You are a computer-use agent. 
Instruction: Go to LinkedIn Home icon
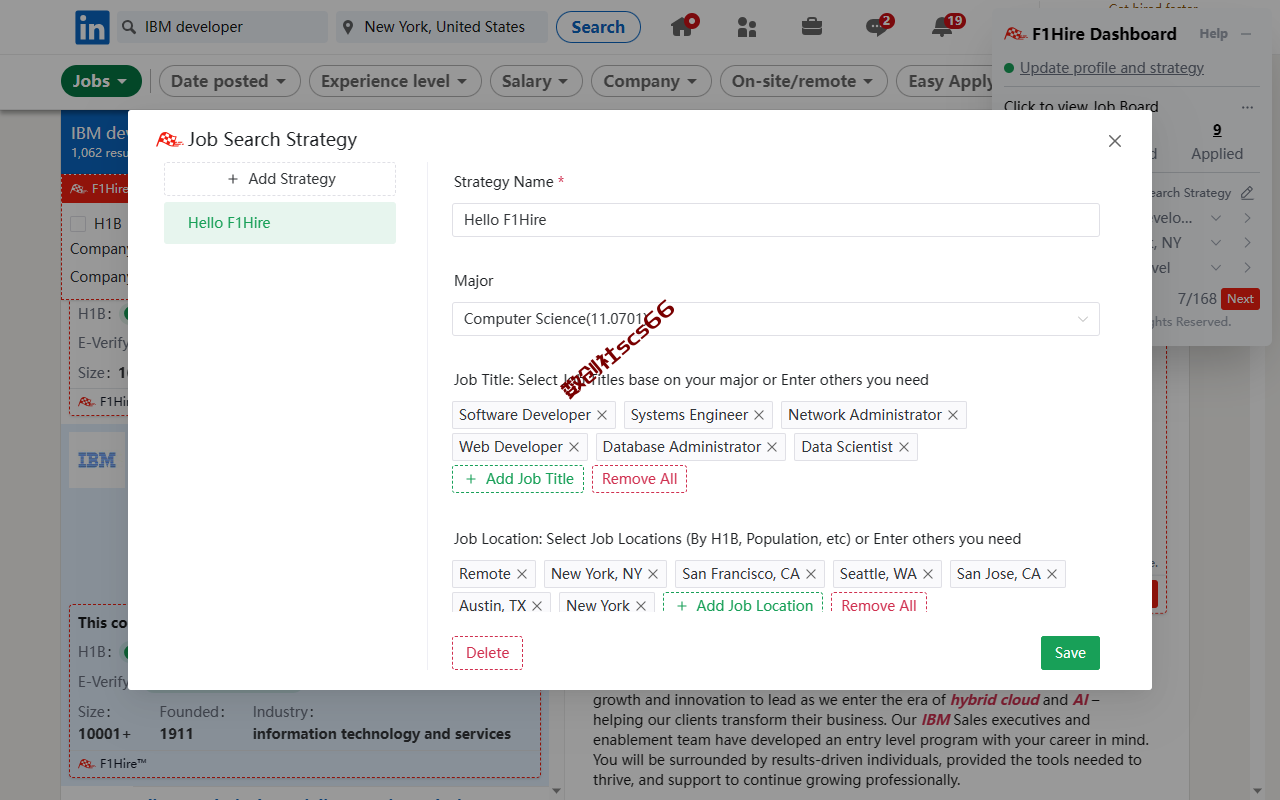(683, 26)
